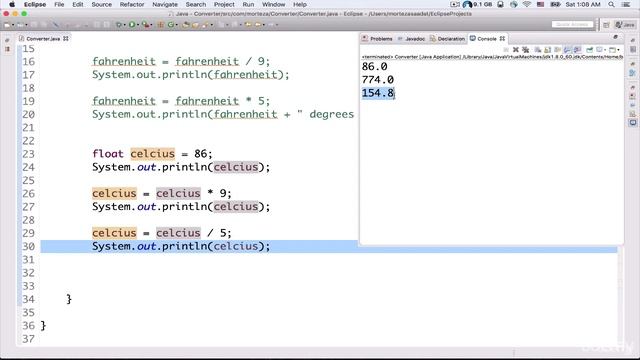
Task: Open Spotlight search in menu bar
Action: click(x=611, y=4)
